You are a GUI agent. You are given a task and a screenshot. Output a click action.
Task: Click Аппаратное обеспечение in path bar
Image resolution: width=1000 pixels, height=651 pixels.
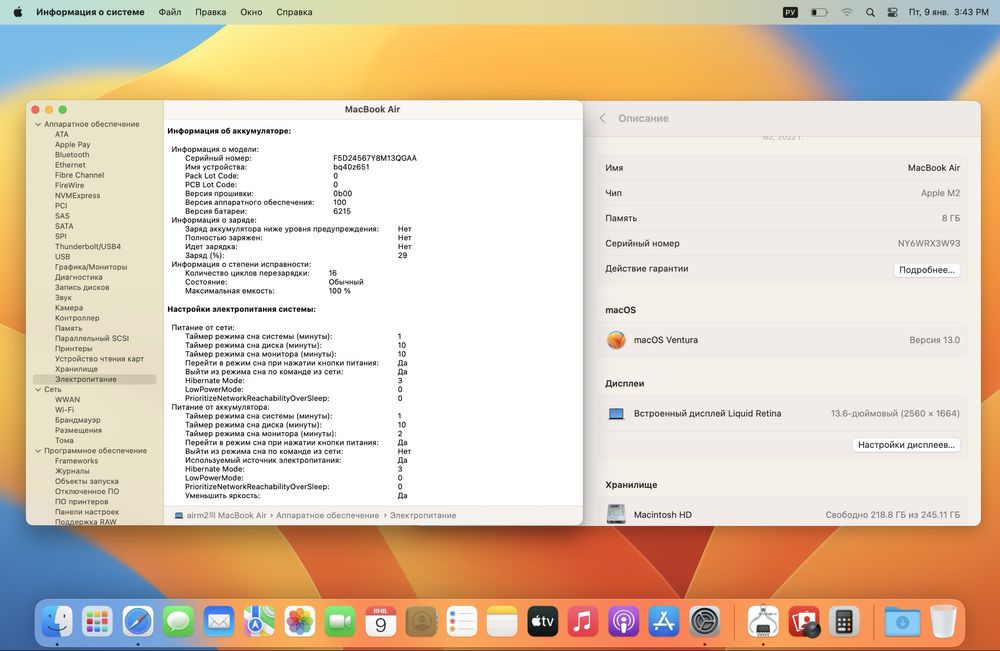pos(327,515)
